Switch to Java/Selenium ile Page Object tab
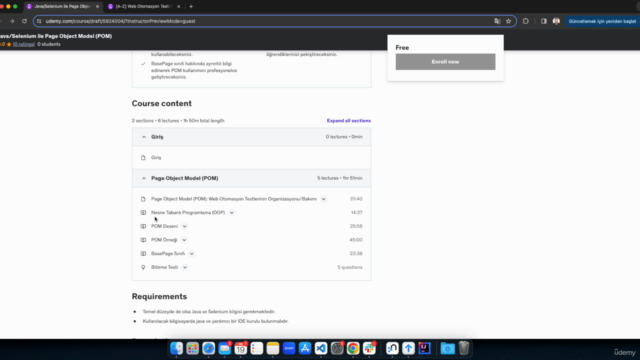Image resolution: width=640 pixels, height=360 pixels. click(x=62, y=7)
